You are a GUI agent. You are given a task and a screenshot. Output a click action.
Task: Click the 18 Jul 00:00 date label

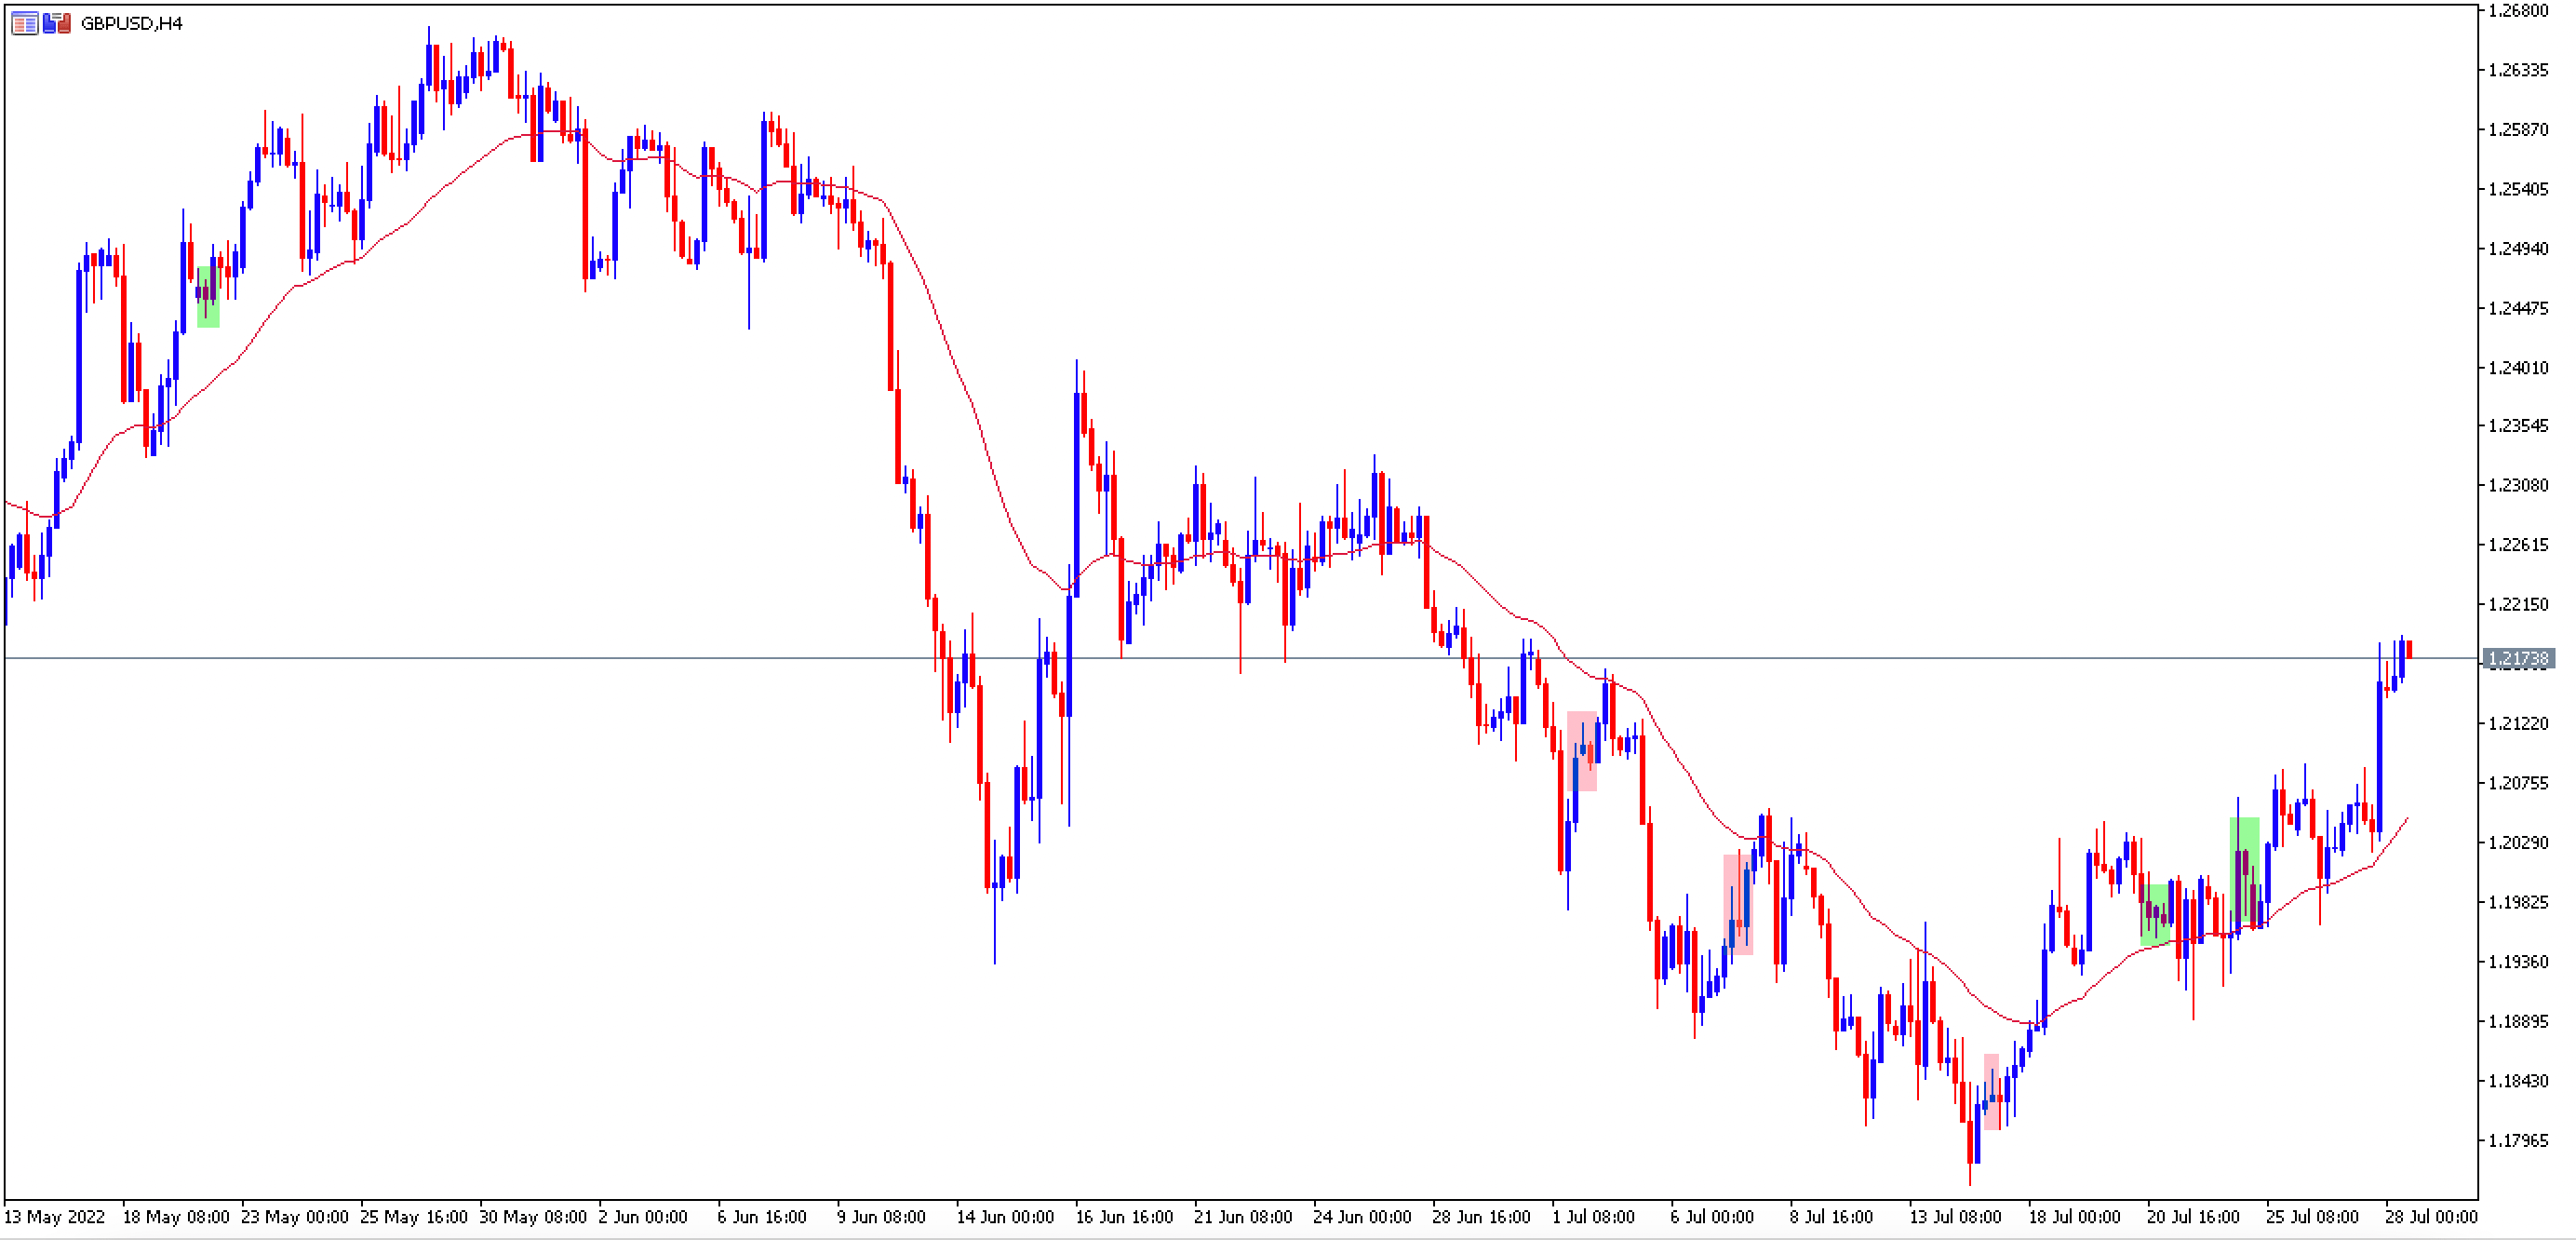coord(2074,1217)
